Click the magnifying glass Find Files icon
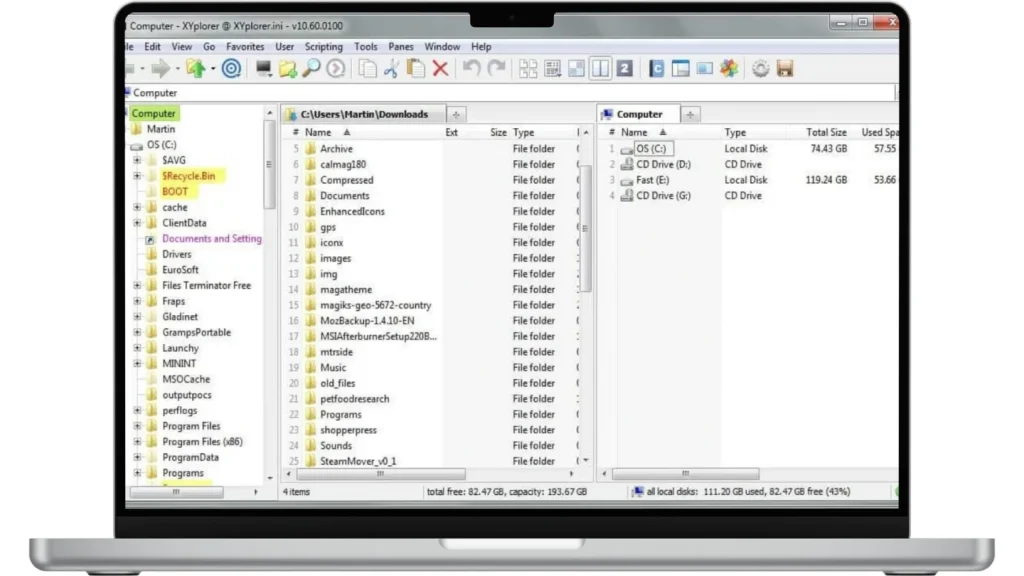Screen dimensions: 1024x576 pyautogui.click(x=312, y=68)
